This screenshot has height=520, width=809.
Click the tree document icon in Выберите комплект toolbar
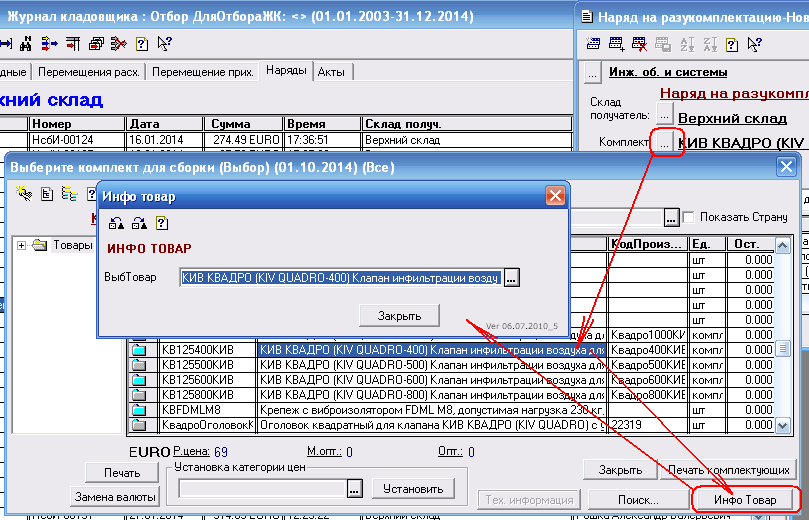tap(47, 194)
